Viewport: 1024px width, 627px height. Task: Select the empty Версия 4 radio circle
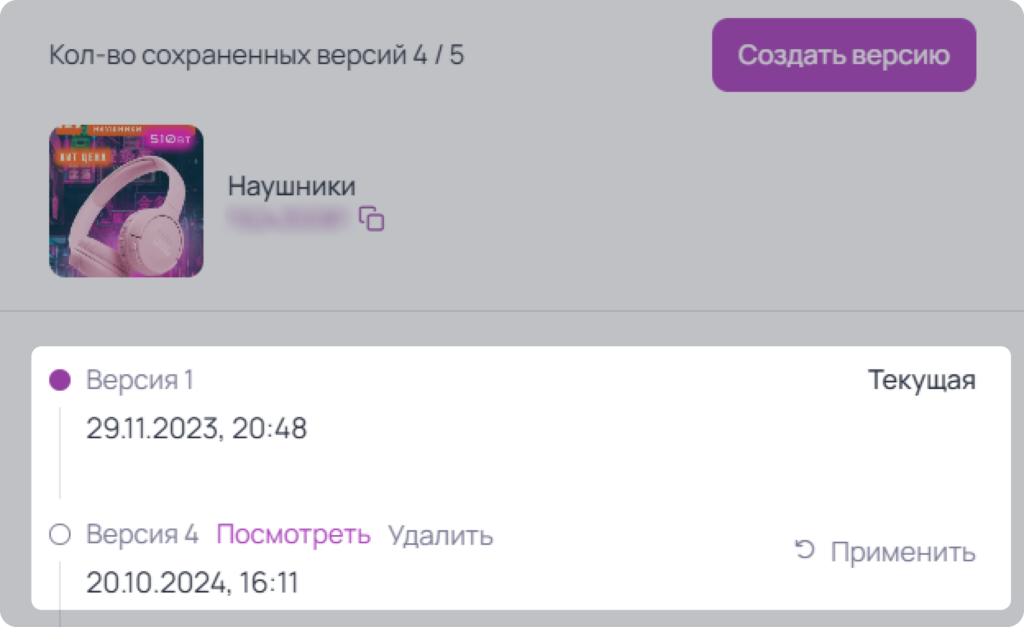[x=60, y=534]
